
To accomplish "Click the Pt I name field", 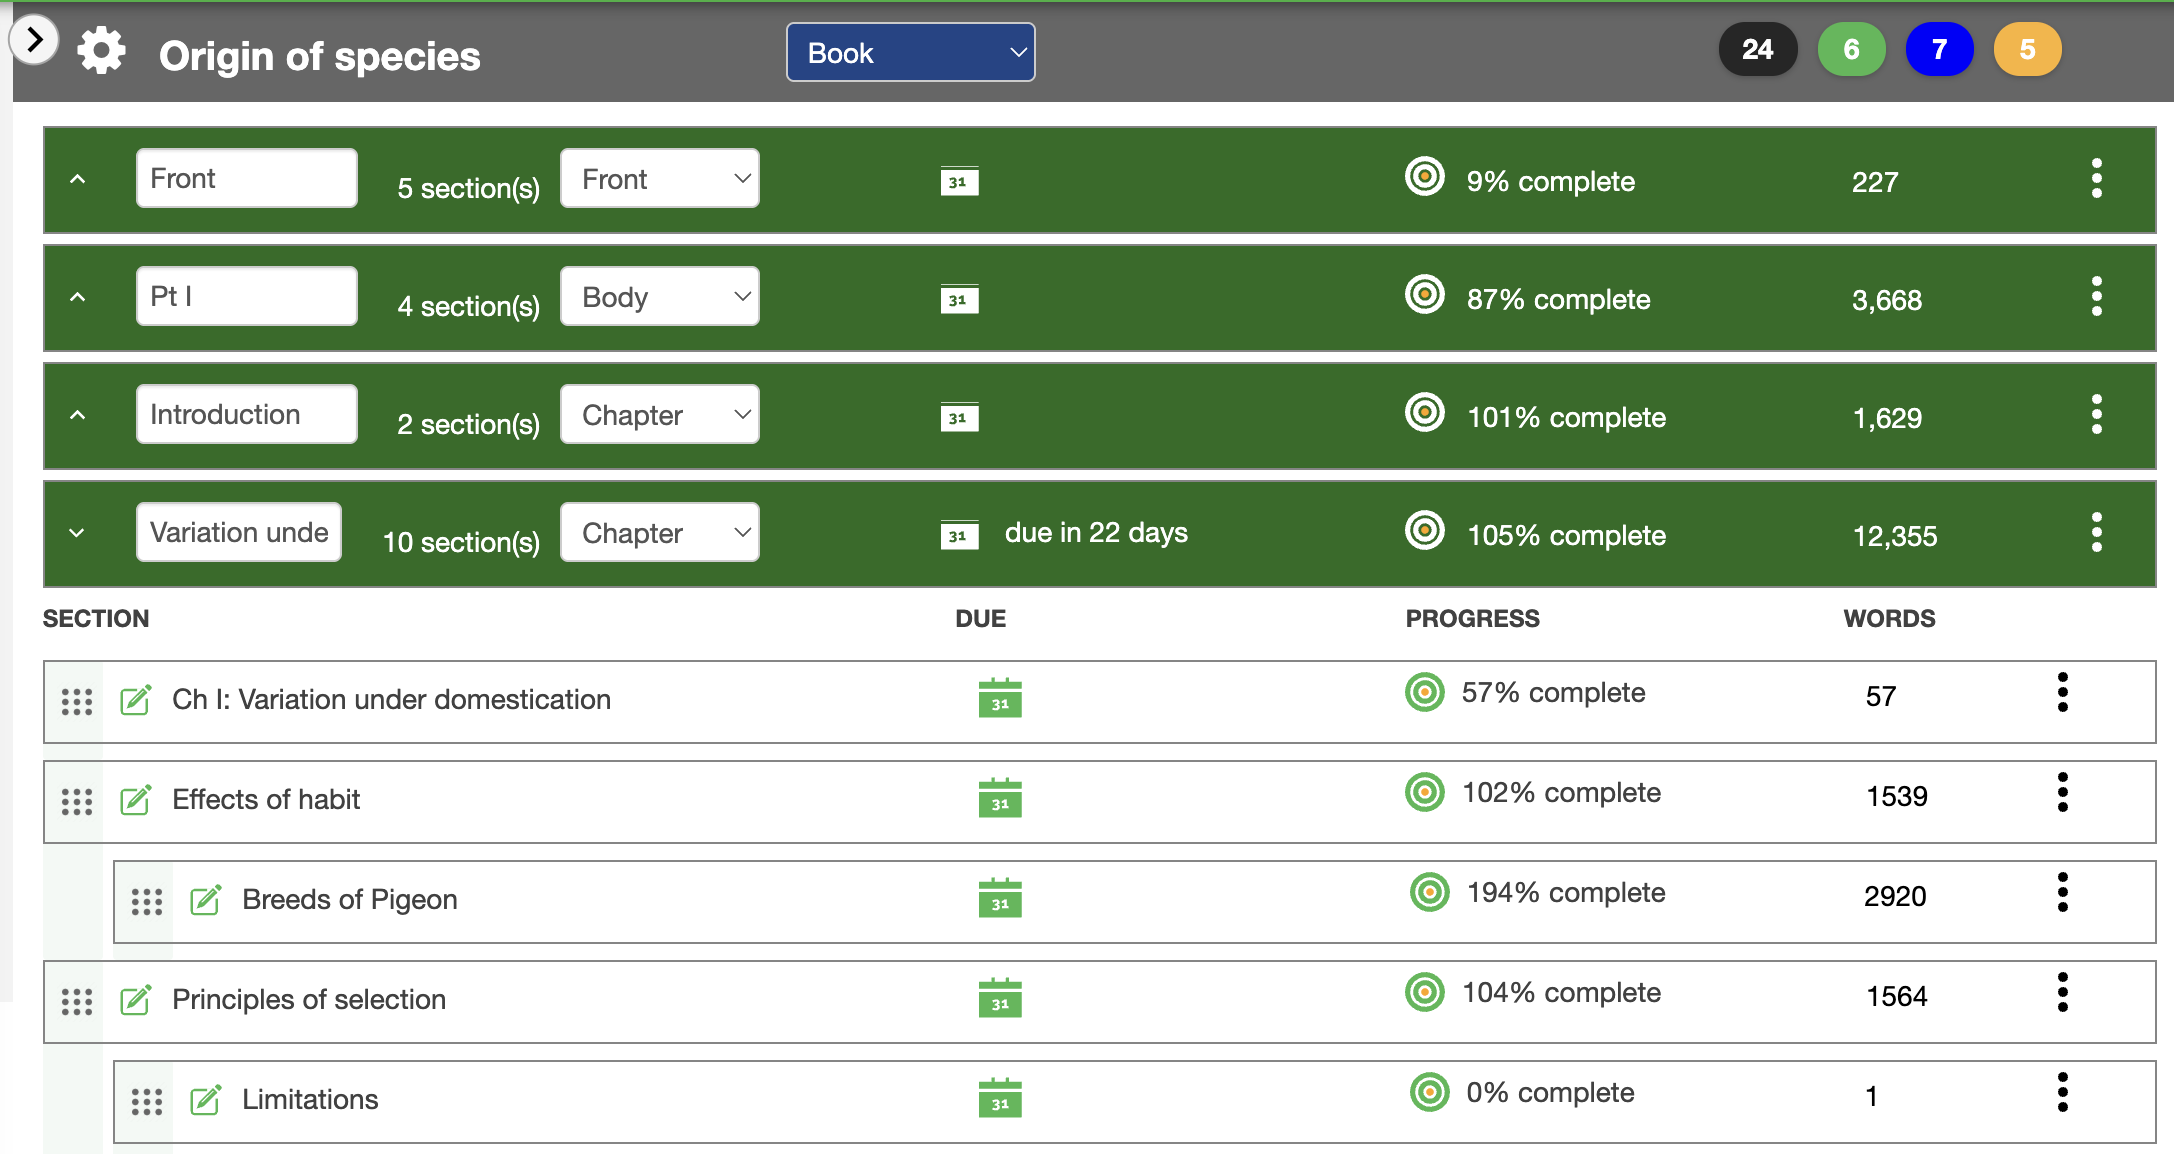I will [x=246, y=296].
